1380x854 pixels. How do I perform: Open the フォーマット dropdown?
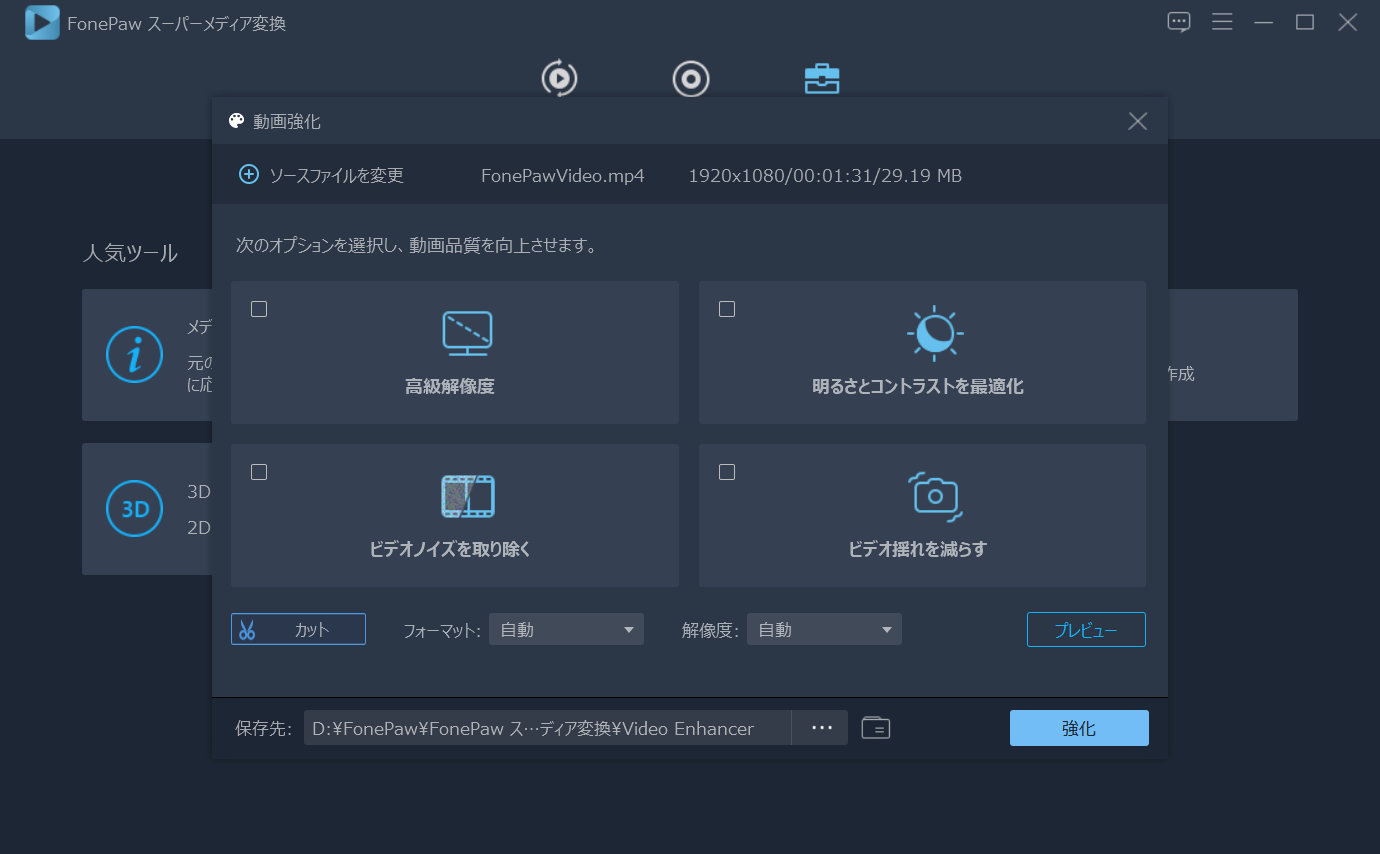(x=566, y=629)
